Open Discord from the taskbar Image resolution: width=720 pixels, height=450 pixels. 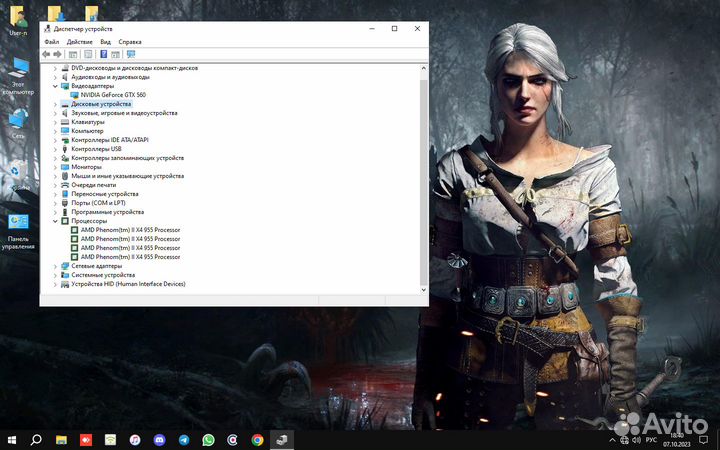[159, 439]
